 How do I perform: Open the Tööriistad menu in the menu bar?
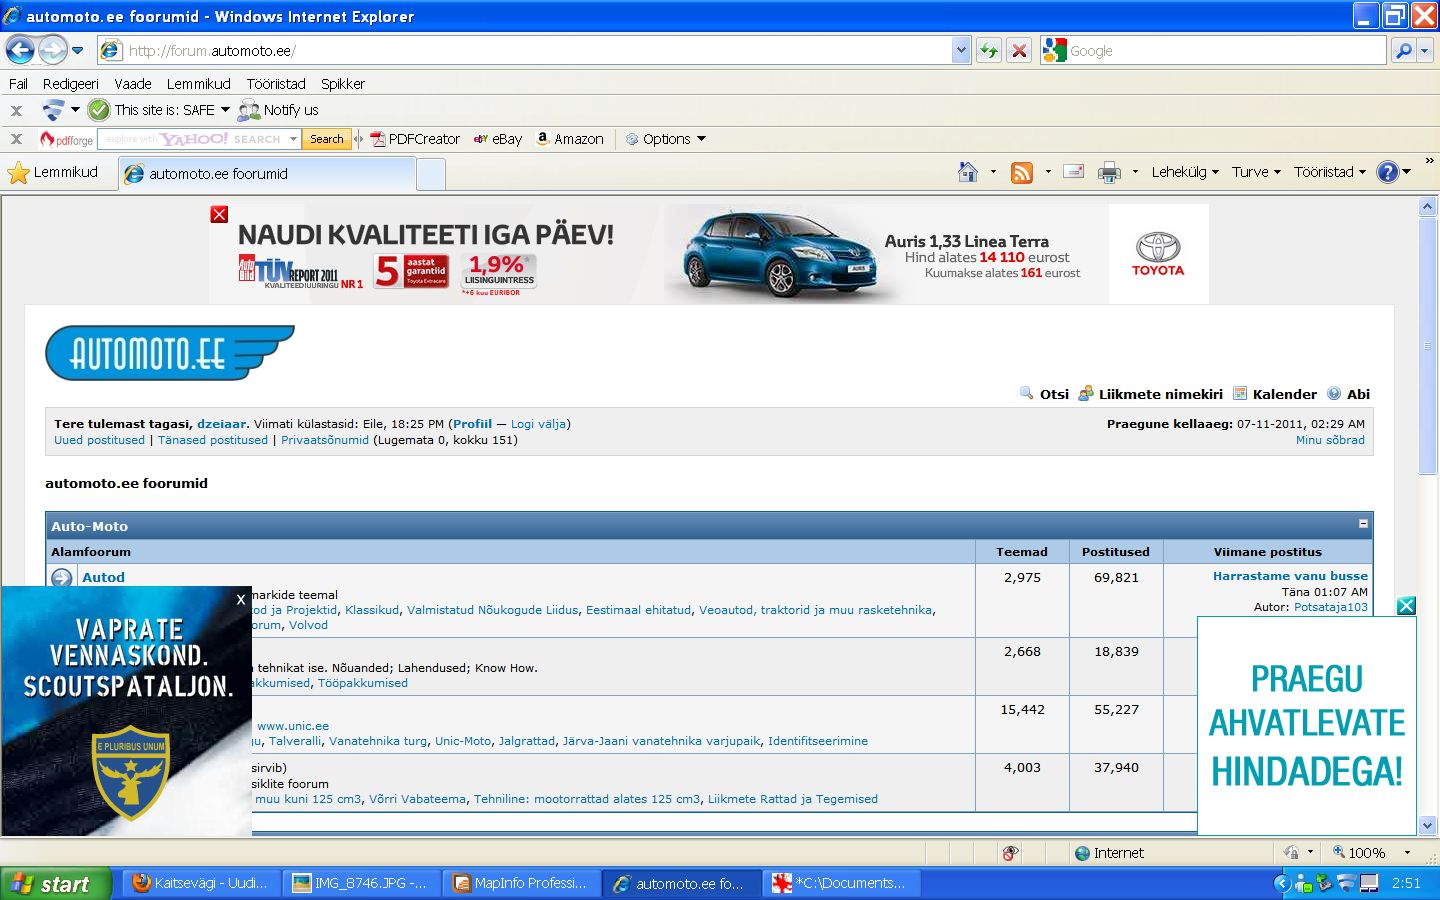[x=276, y=84]
